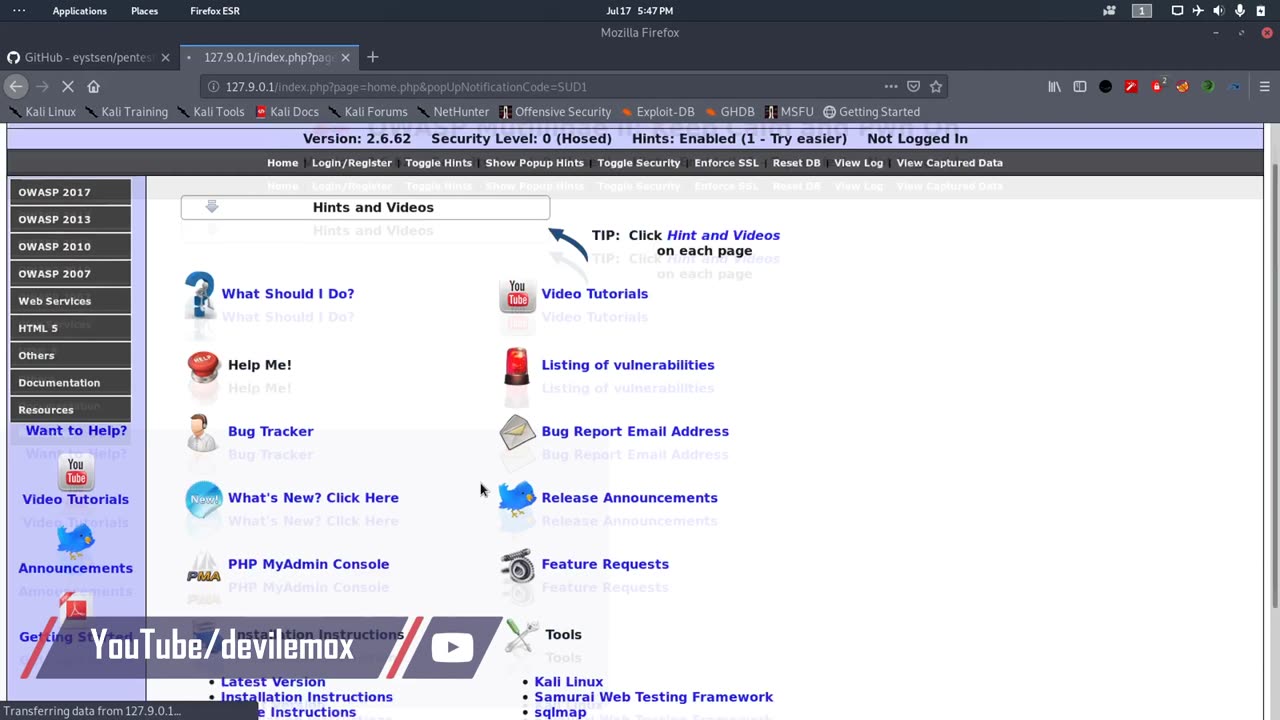Click the Twitter bird icon beside Release Announcements

click(x=516, y=497)
